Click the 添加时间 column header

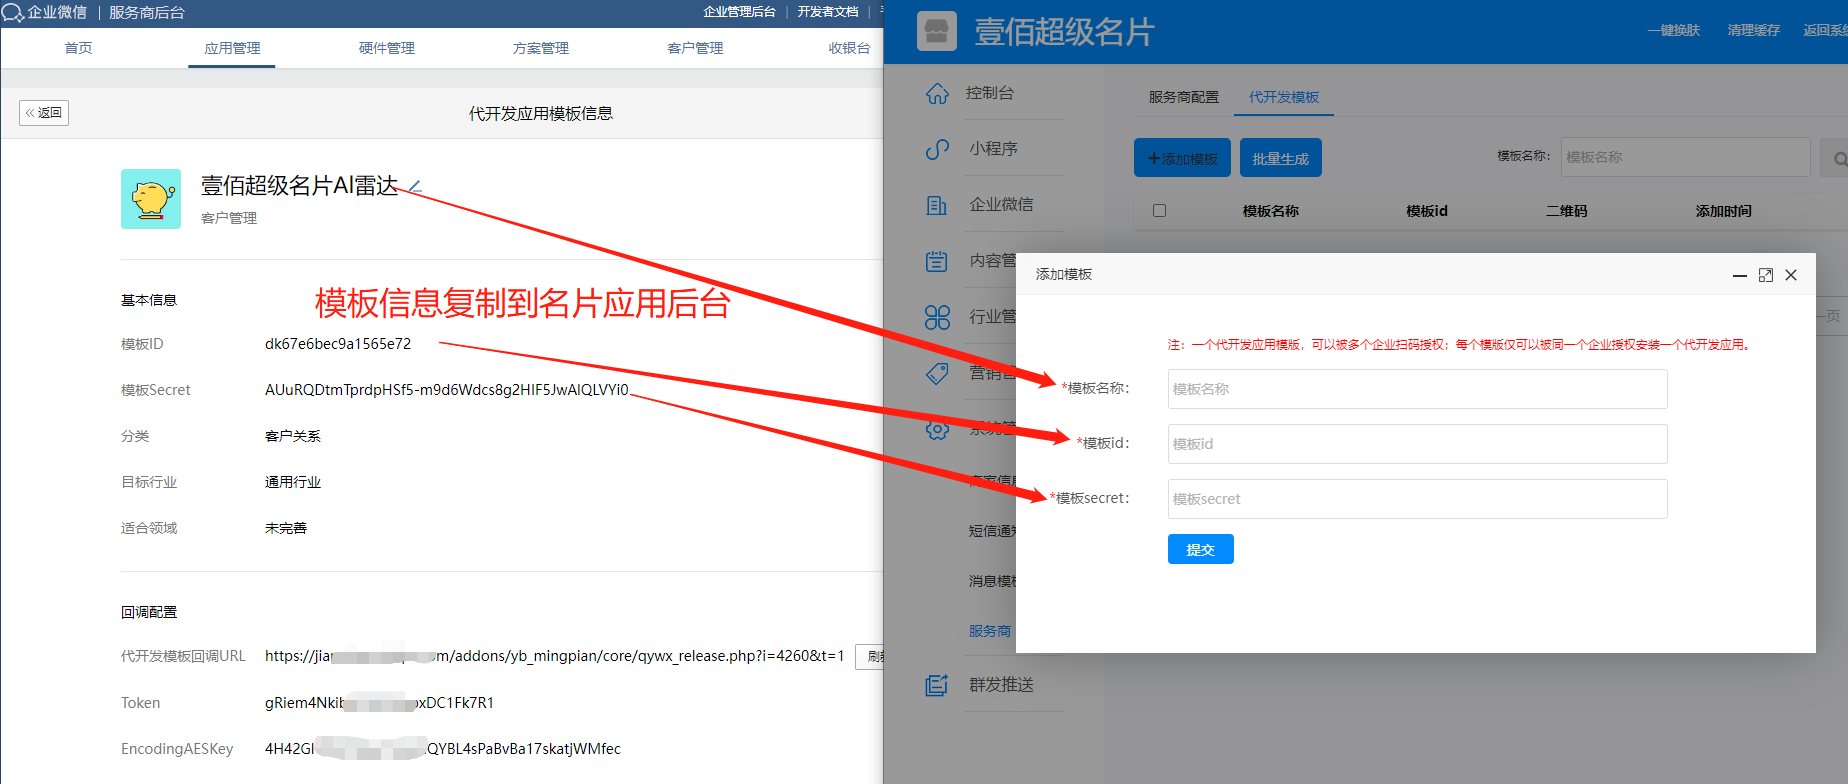[x=1724, y=211]
